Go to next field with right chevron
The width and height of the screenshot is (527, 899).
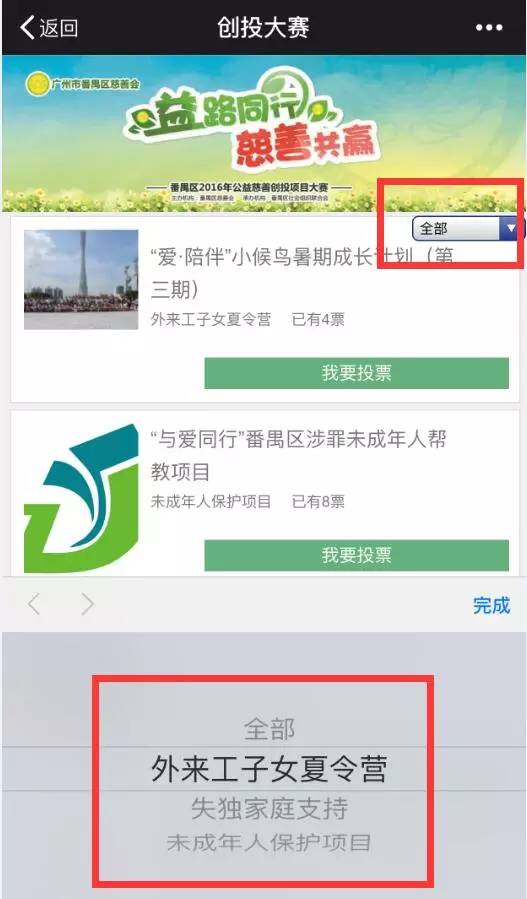(x=87, y=604)
